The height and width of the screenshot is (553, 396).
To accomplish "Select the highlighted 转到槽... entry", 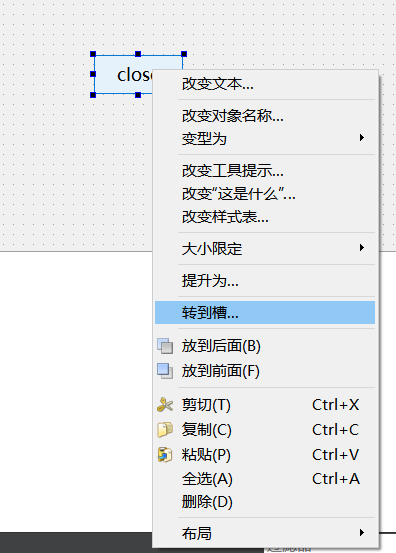I will (265, 312).
